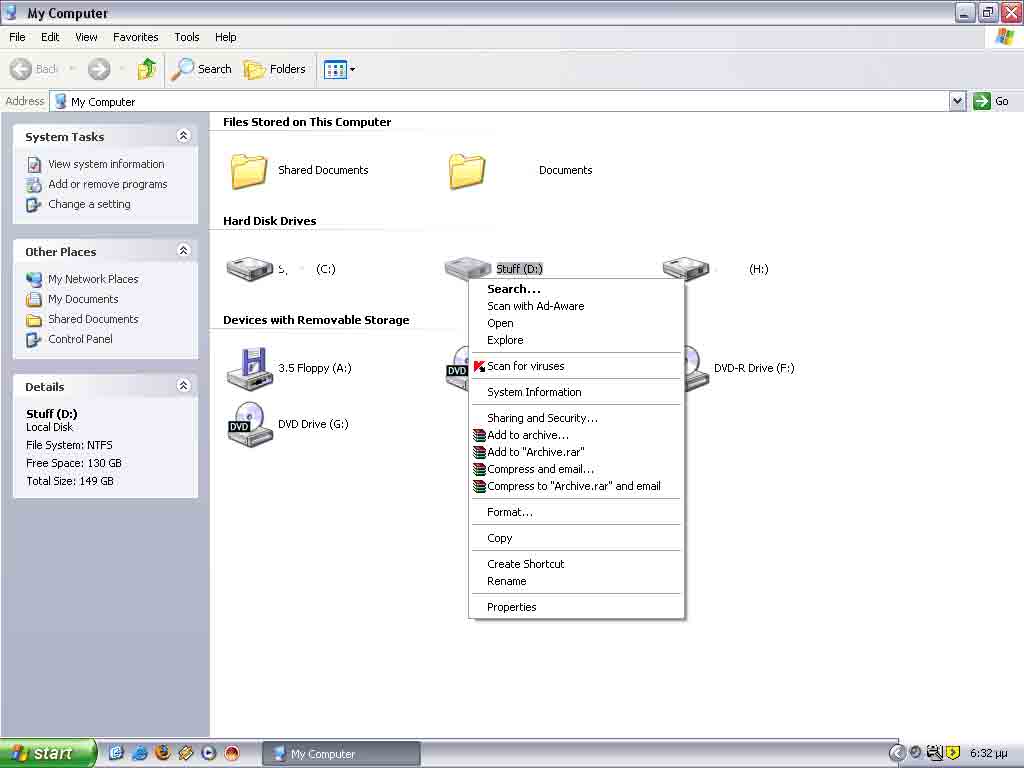Collapse the System Tasks panel
Viewport: 1024px width, 768px height.
[183, 136]
